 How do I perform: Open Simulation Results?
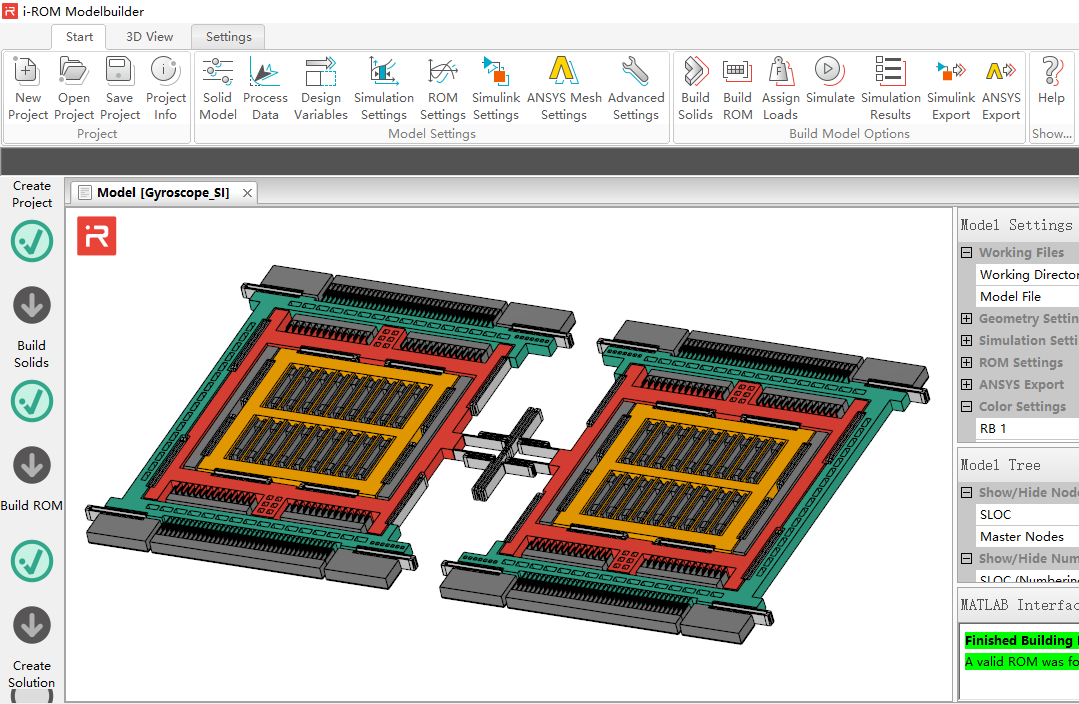(890, 88)
